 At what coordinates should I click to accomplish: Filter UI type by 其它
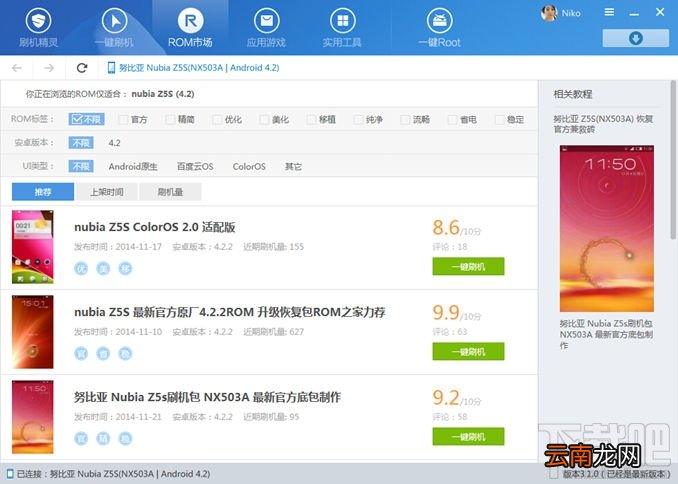coord(293,167)
